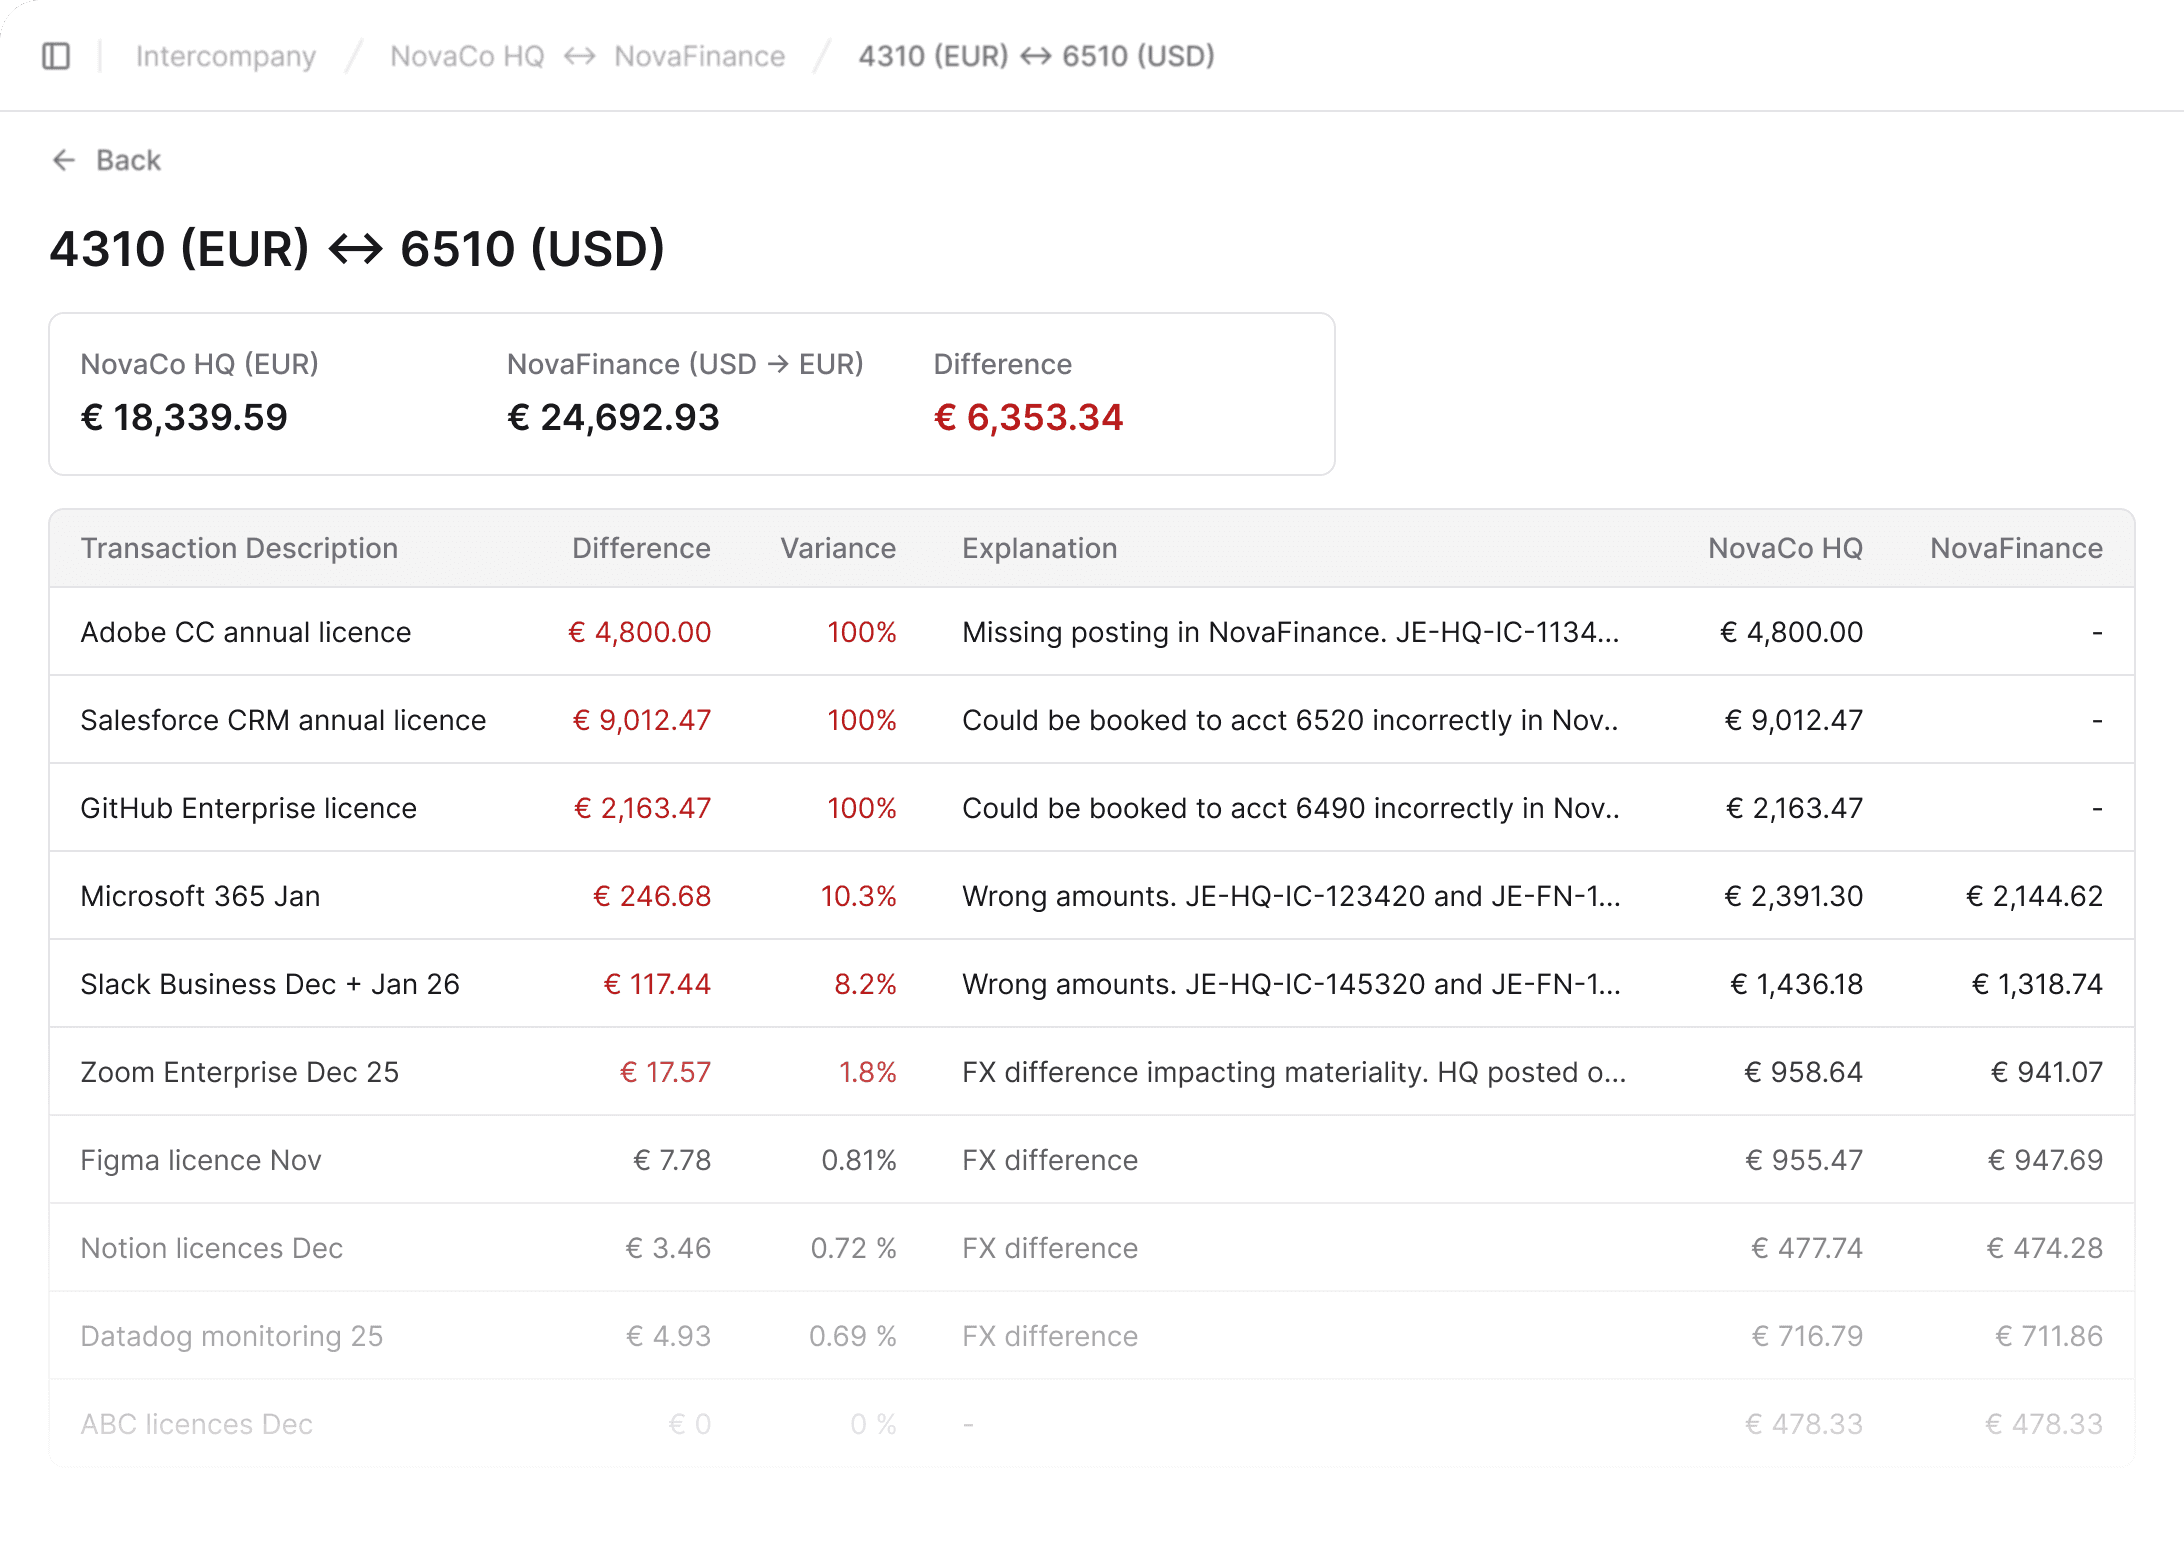Select Figma licence Nov row
Screen dimensions: 2184x1544
tap(201, 1160)
